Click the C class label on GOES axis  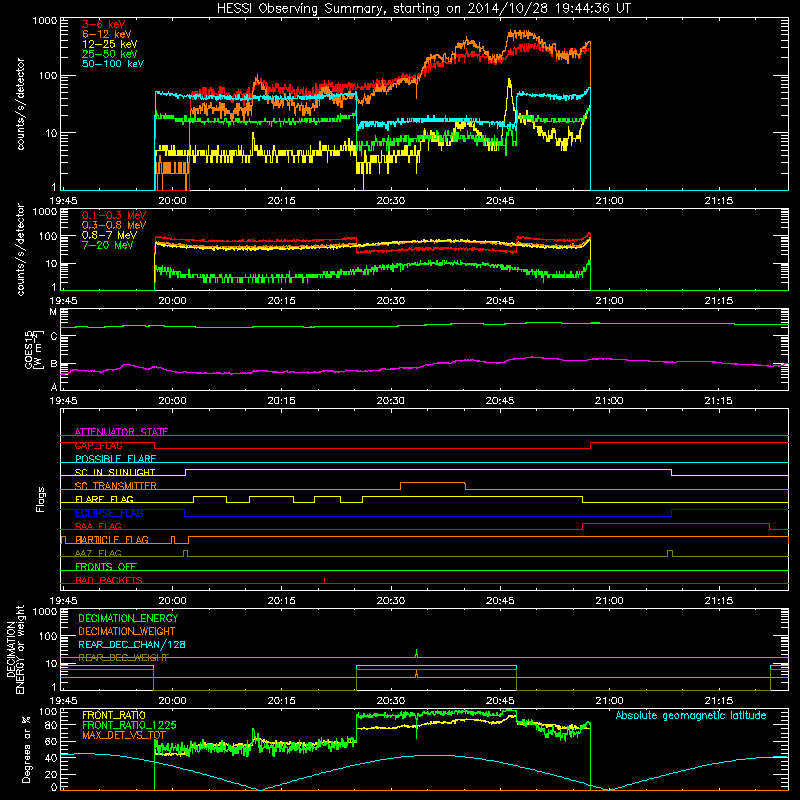pos(54,336)
